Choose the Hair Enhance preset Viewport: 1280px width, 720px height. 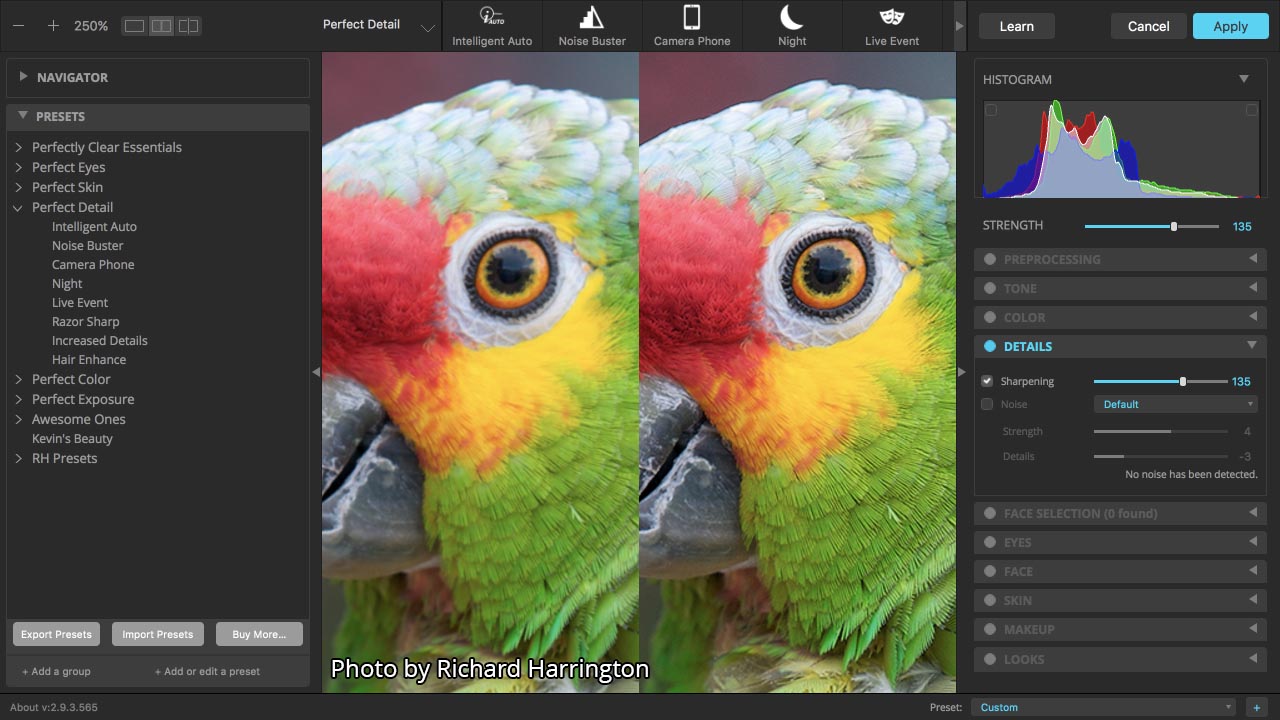coord(89,360)
